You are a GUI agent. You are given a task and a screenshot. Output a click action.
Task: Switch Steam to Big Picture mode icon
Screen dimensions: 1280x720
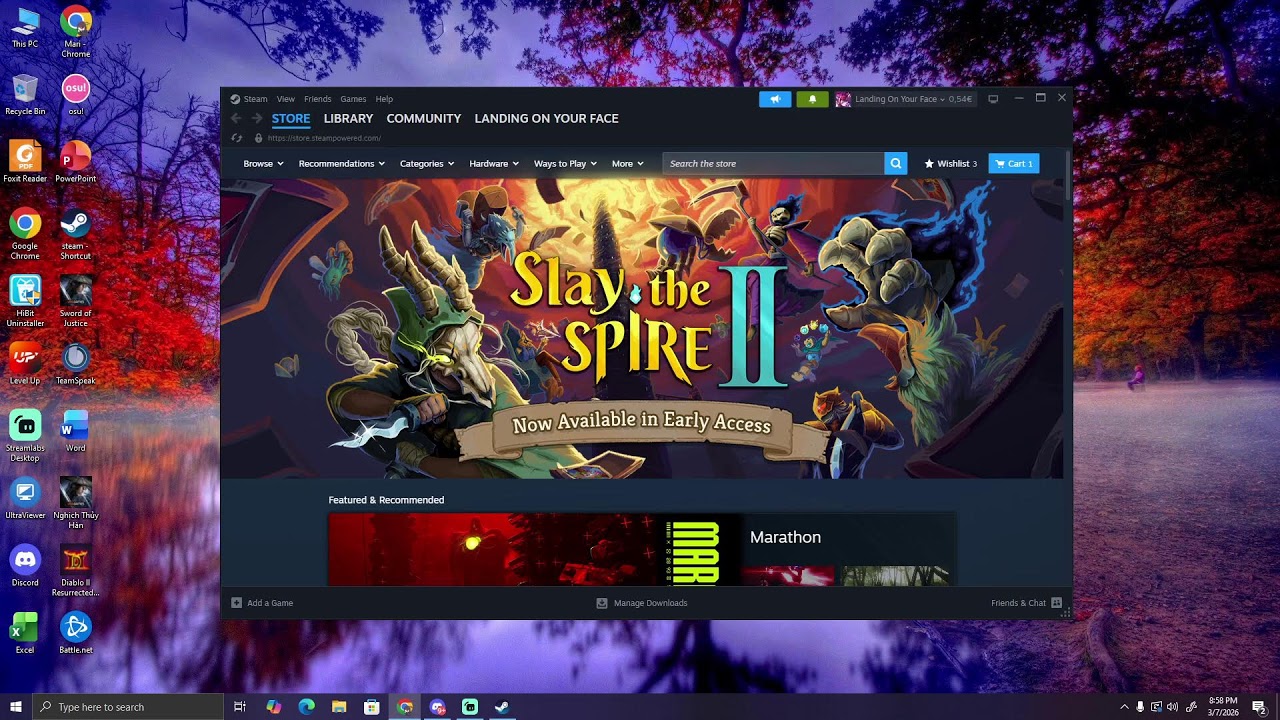click(993, 99)
